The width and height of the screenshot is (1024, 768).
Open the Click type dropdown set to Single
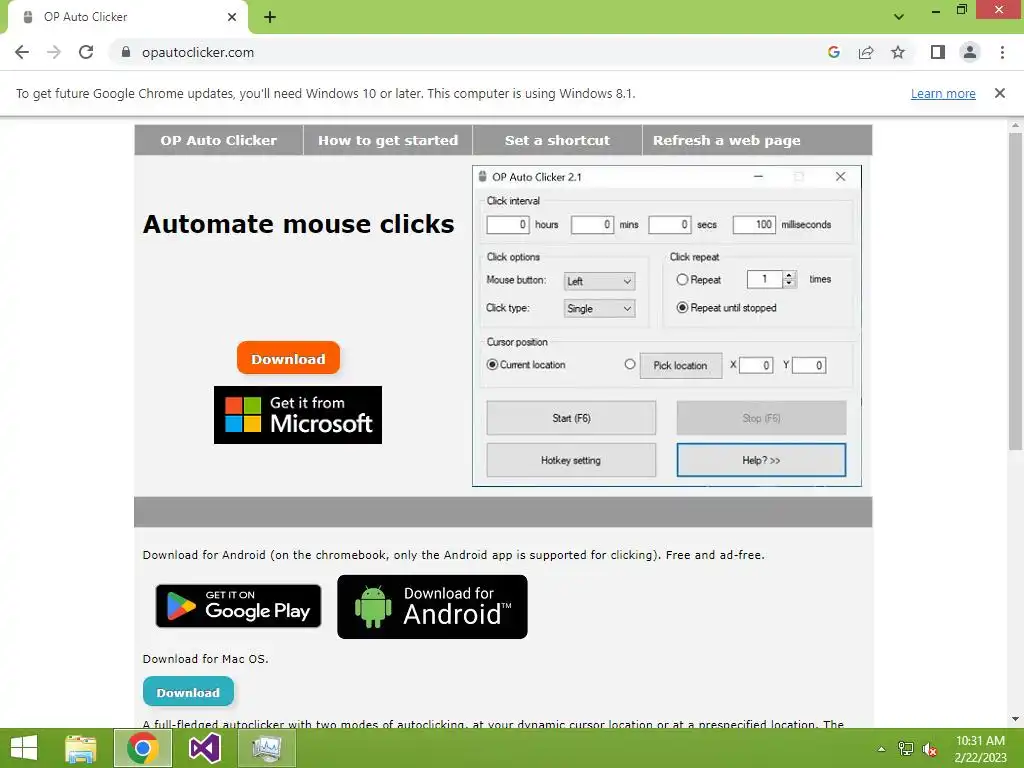click(x=599, y=308)
